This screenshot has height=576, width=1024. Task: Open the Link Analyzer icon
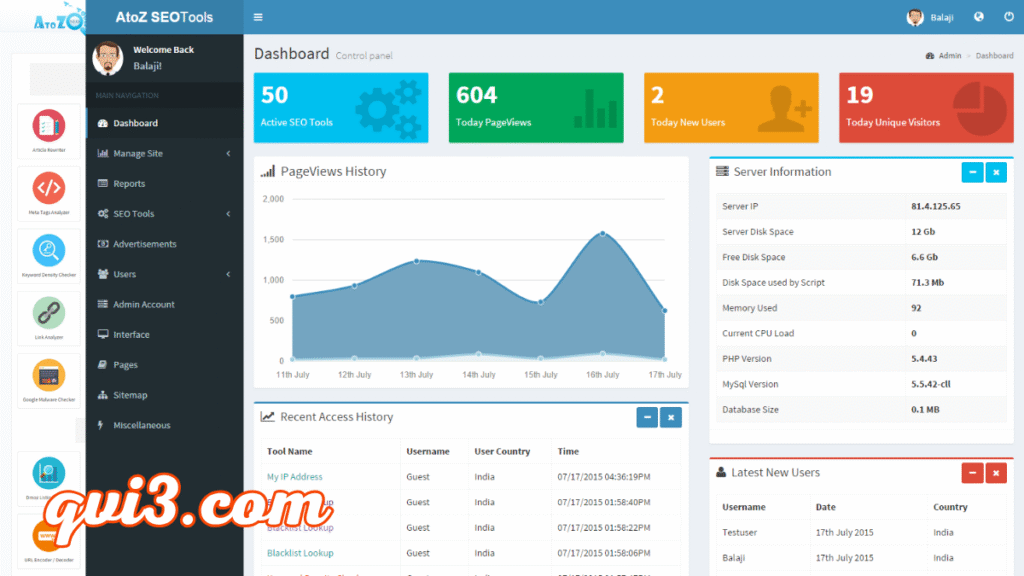tap(49, 313)
